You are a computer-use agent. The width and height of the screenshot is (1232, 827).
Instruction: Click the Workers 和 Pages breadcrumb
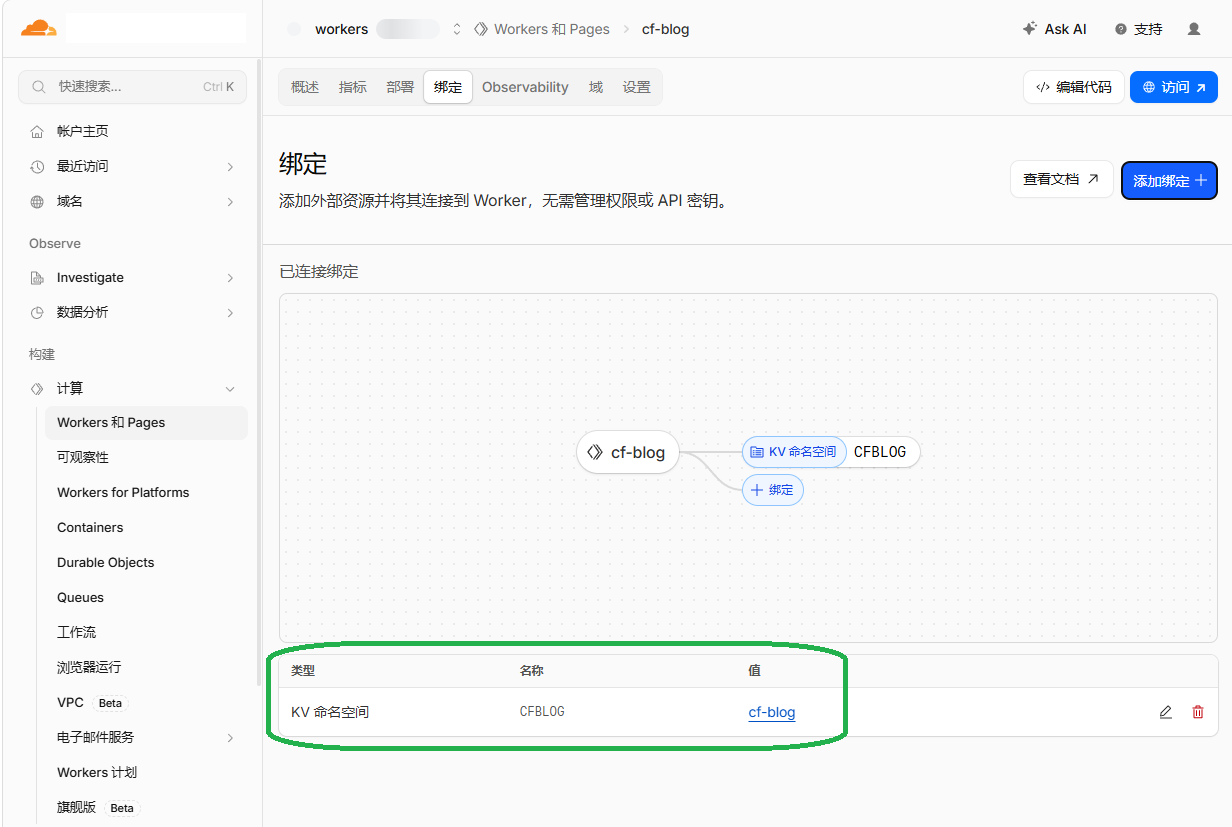coord(541,29)
